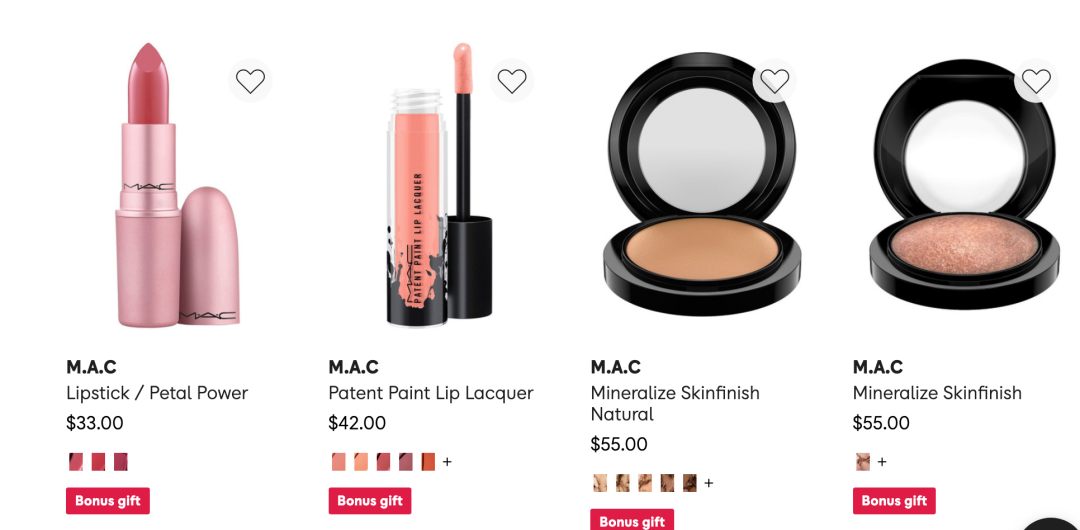
Task: Select first Petal Power lipstick shade swatch
Action: [x=76, y=462]
